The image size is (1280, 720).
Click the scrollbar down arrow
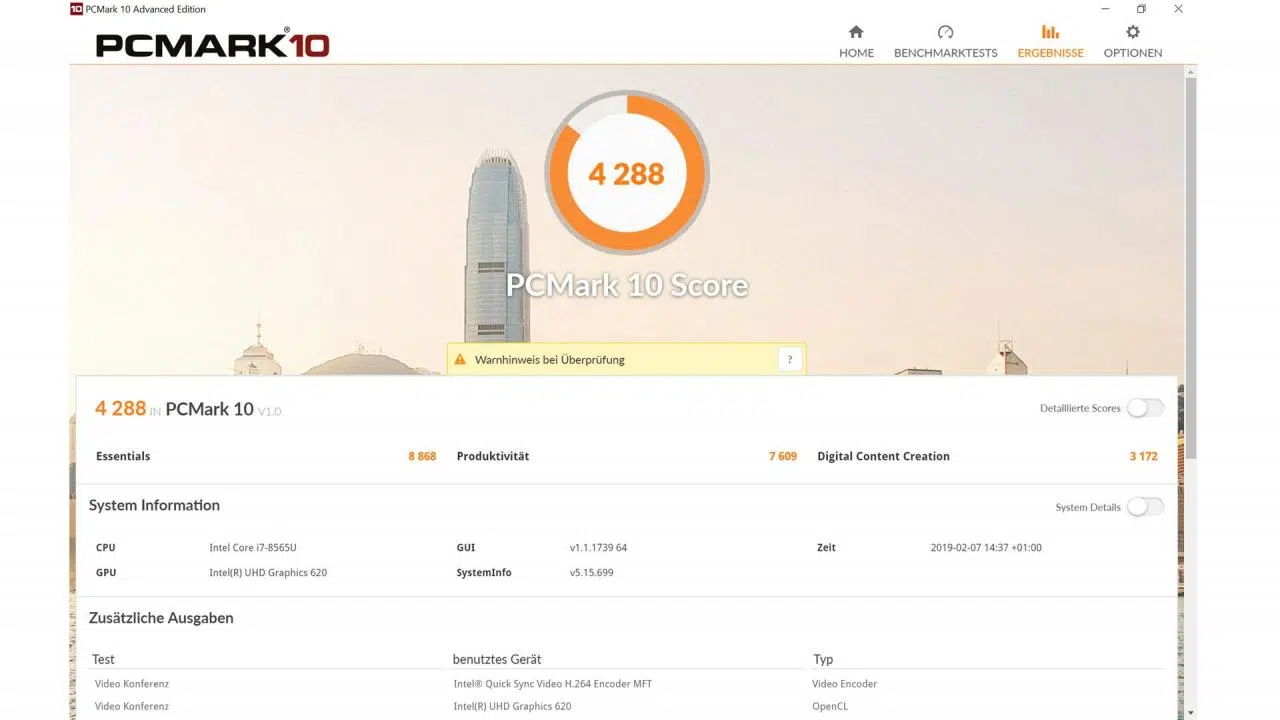1190,713
